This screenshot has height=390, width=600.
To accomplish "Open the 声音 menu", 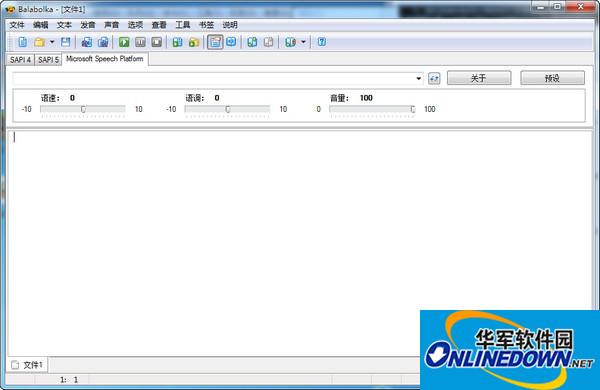I will pyautogui.click(x=111, y=25).
